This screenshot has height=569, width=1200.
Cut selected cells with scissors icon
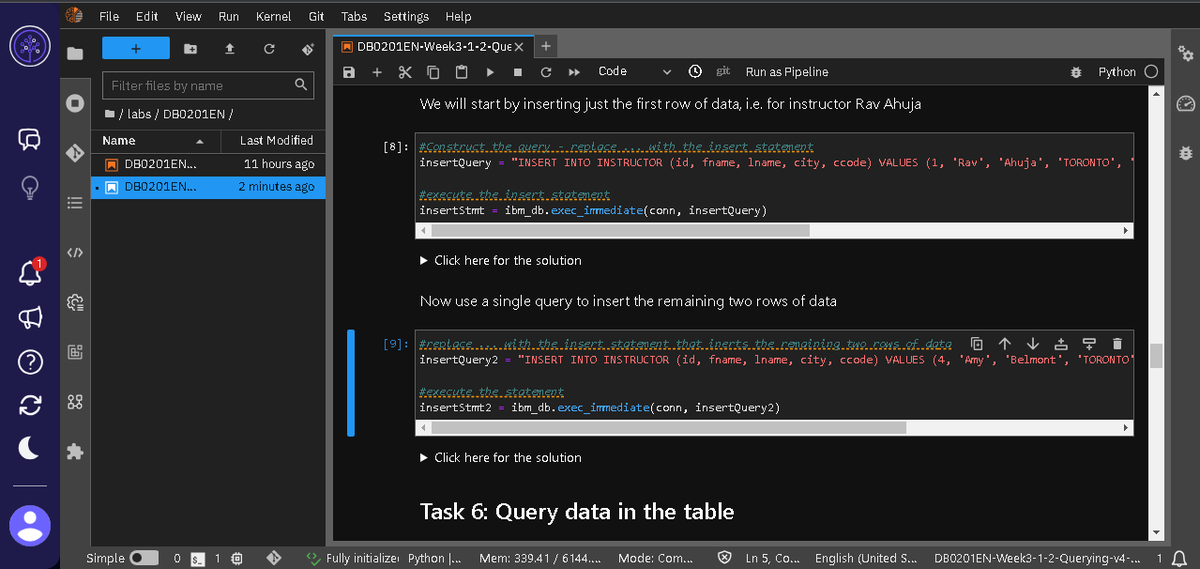405,72
